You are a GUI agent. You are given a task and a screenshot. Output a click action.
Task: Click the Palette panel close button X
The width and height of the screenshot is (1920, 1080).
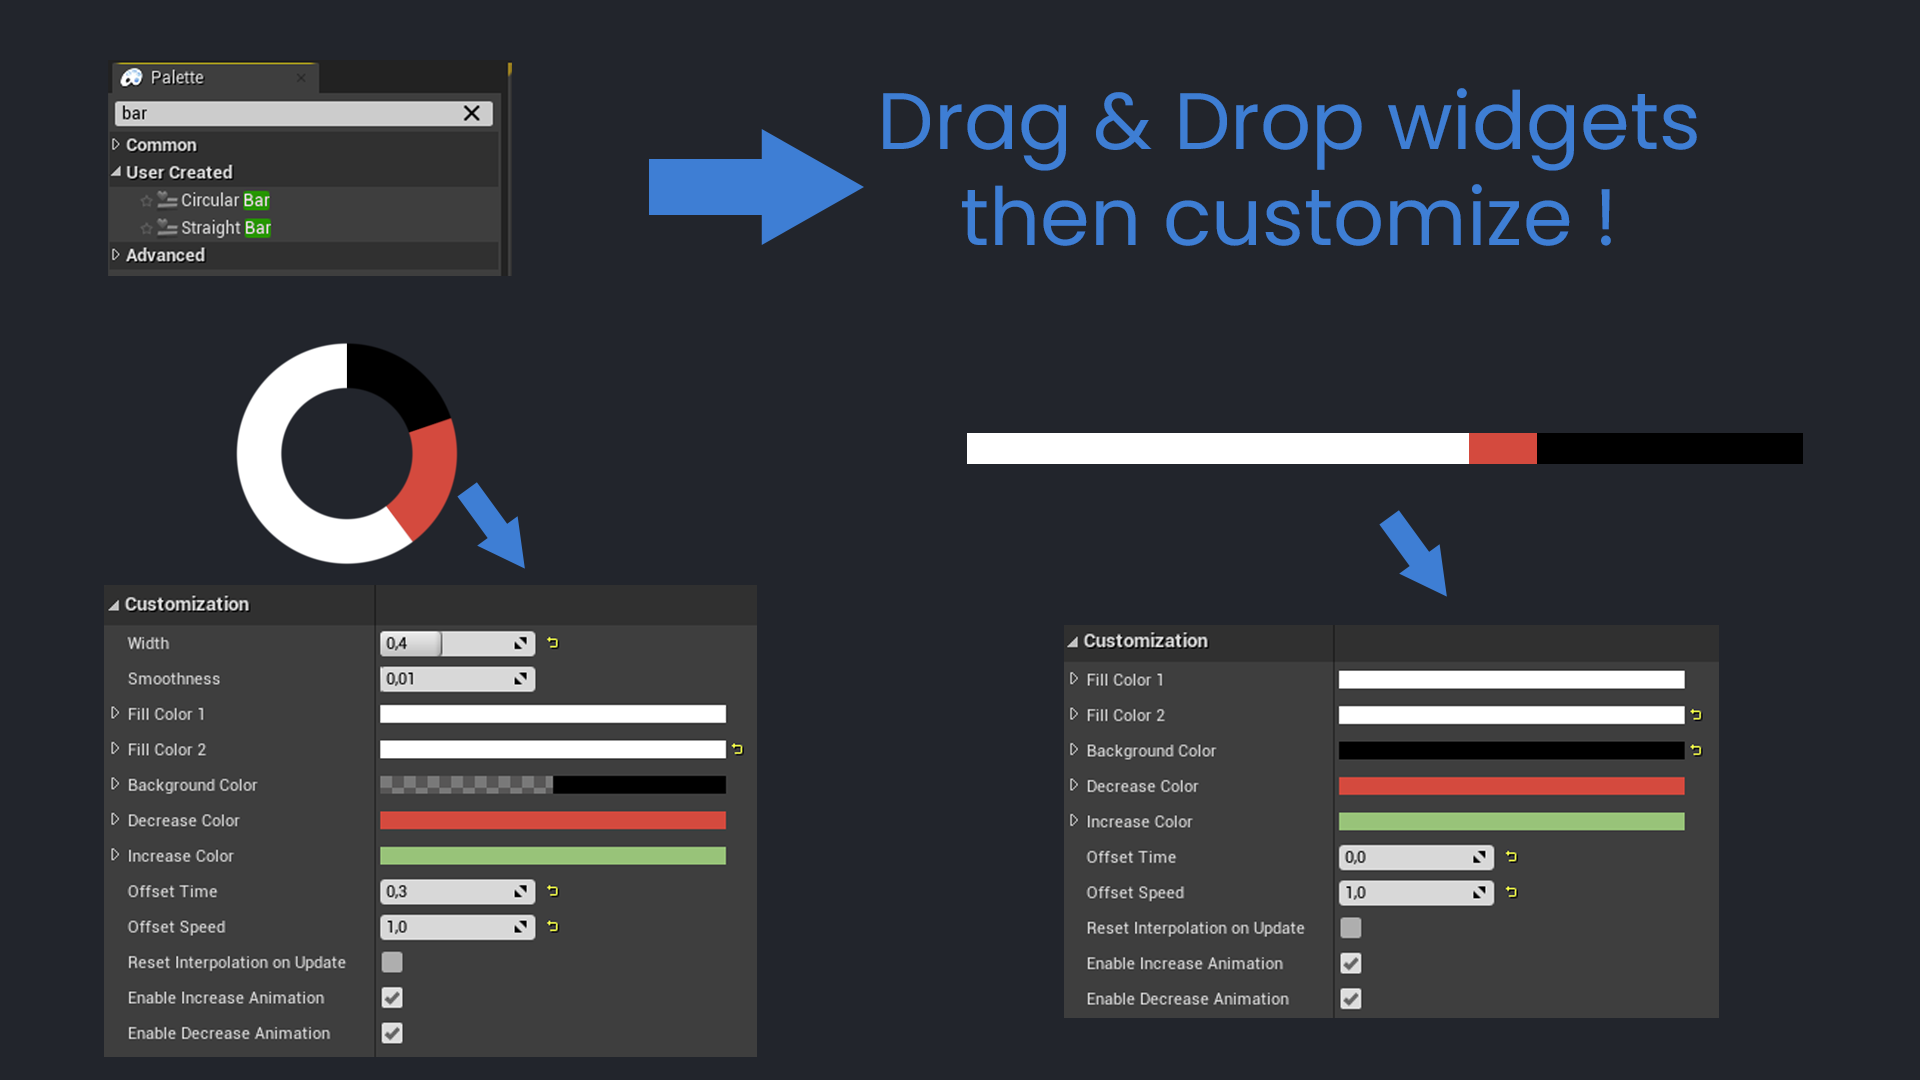click(x=297, y=76)
